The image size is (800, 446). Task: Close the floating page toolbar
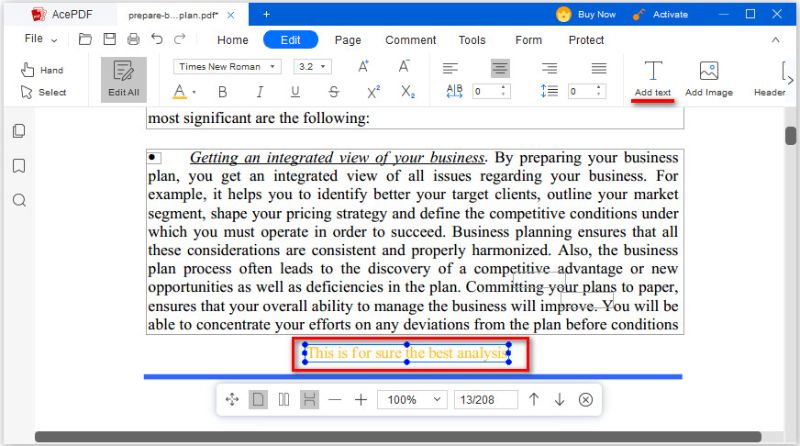coord(586,400)
